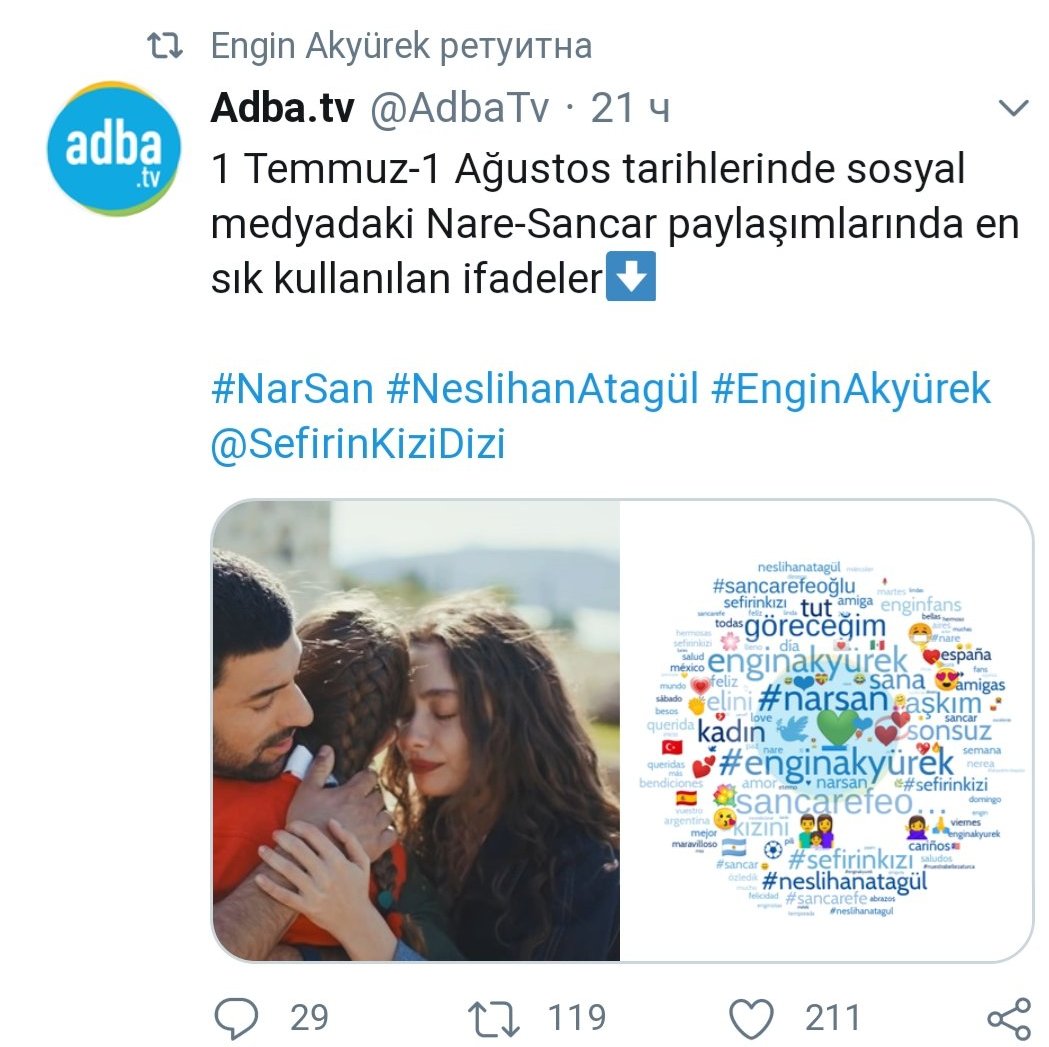1049x1047 pixels.
Task: Click the 29 replies count
Action: [x=309, y=1018]
